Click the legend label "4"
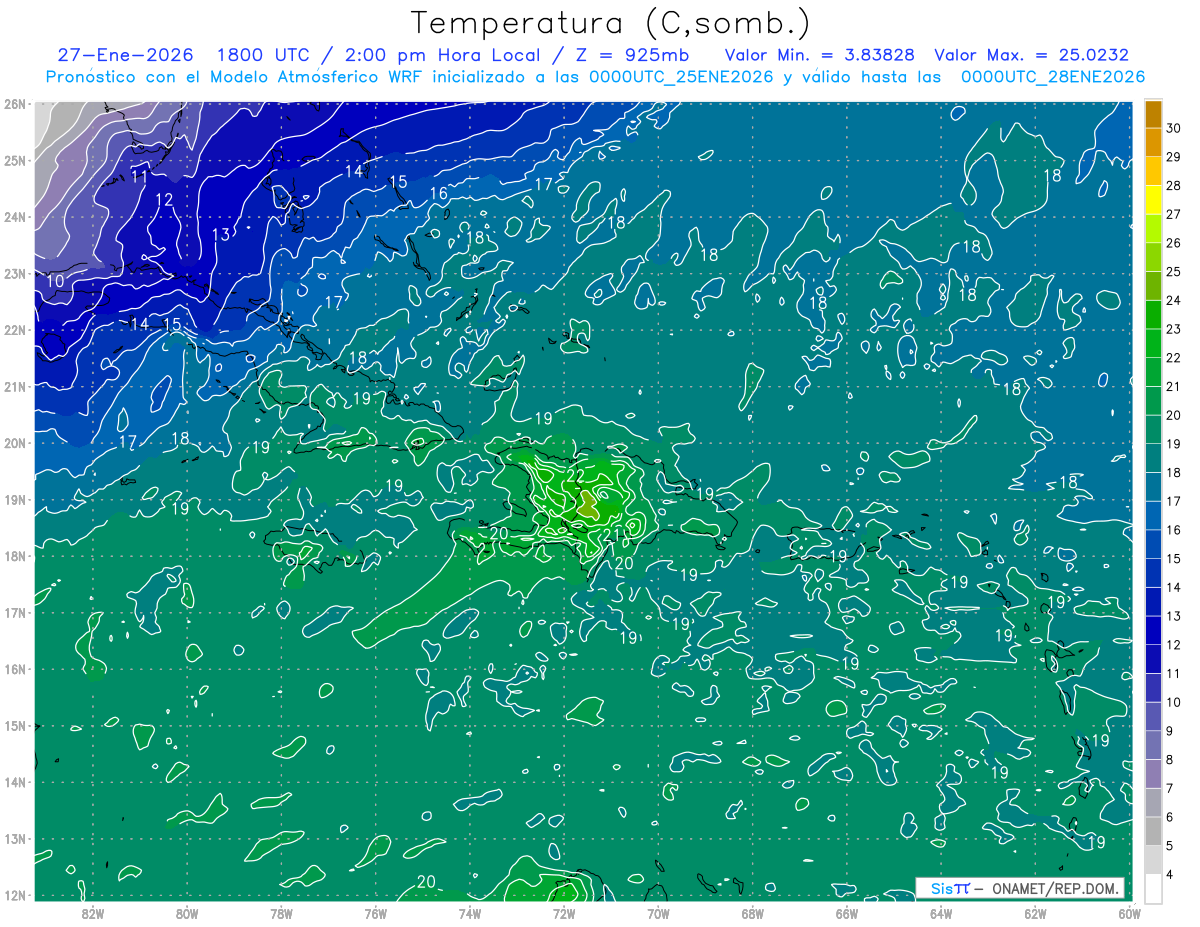The image size is (1200, 927). coord(1170,874)
